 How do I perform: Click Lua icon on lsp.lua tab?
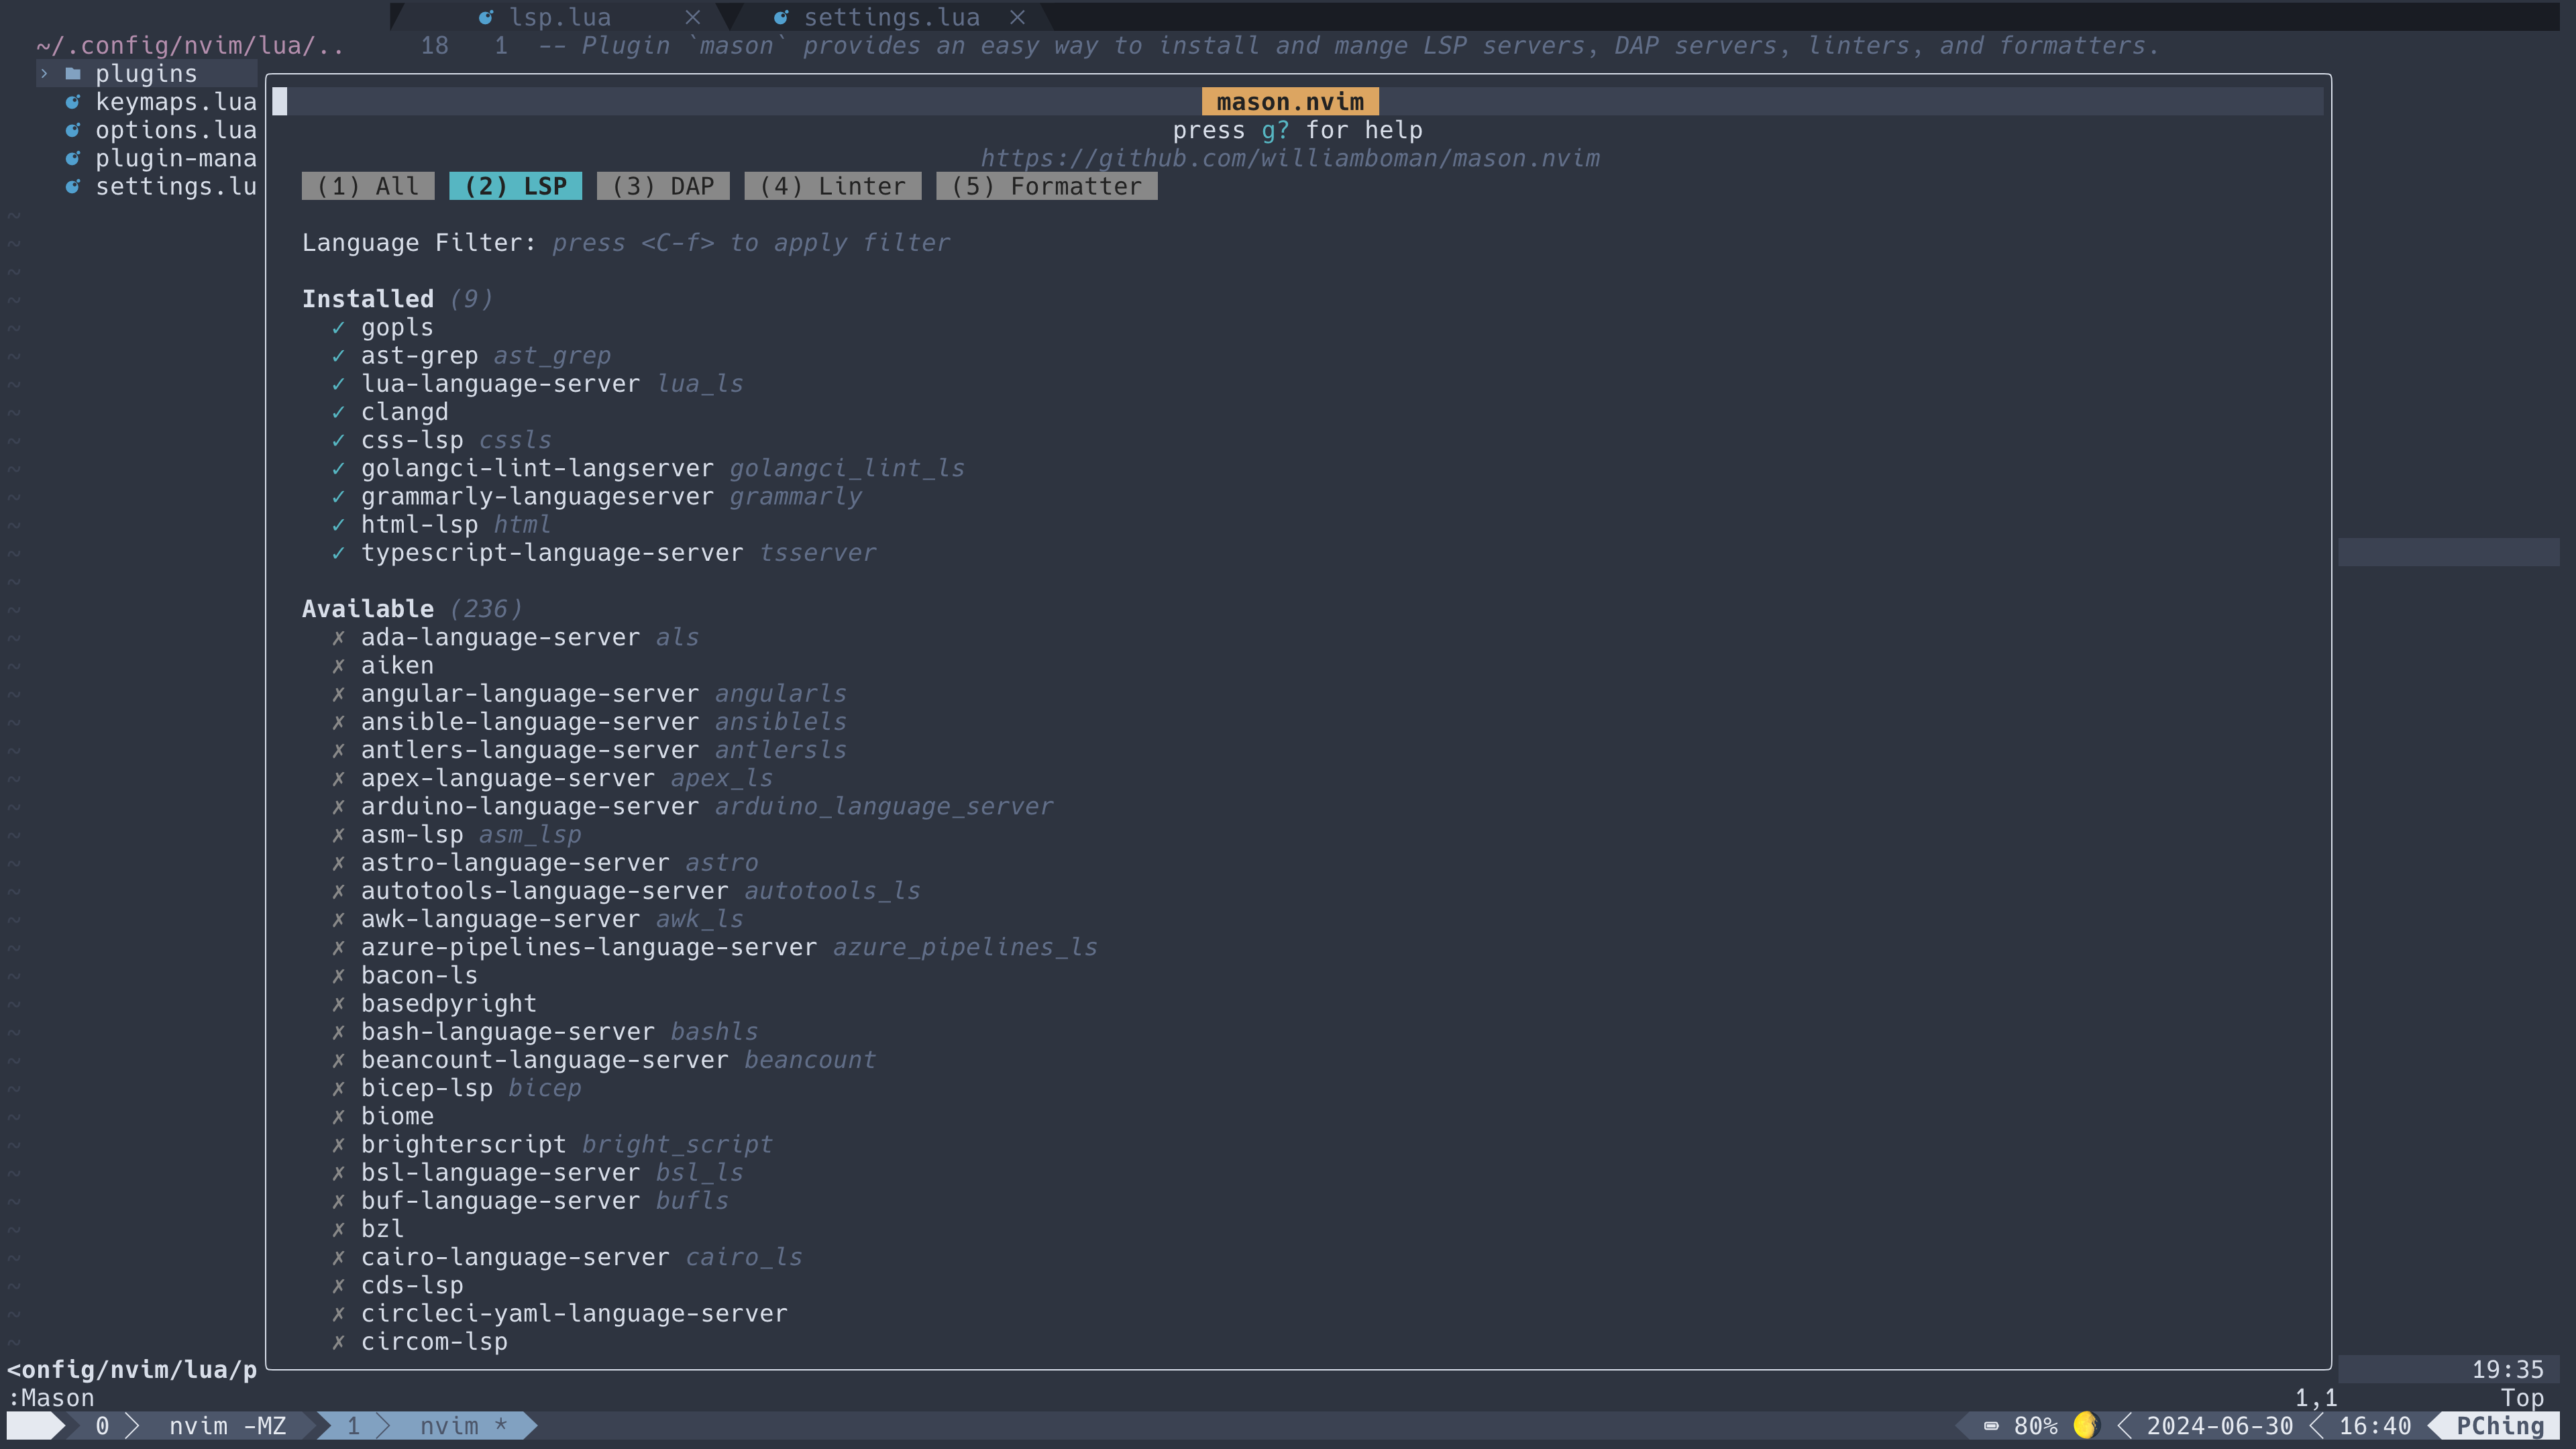coord(486,17)
